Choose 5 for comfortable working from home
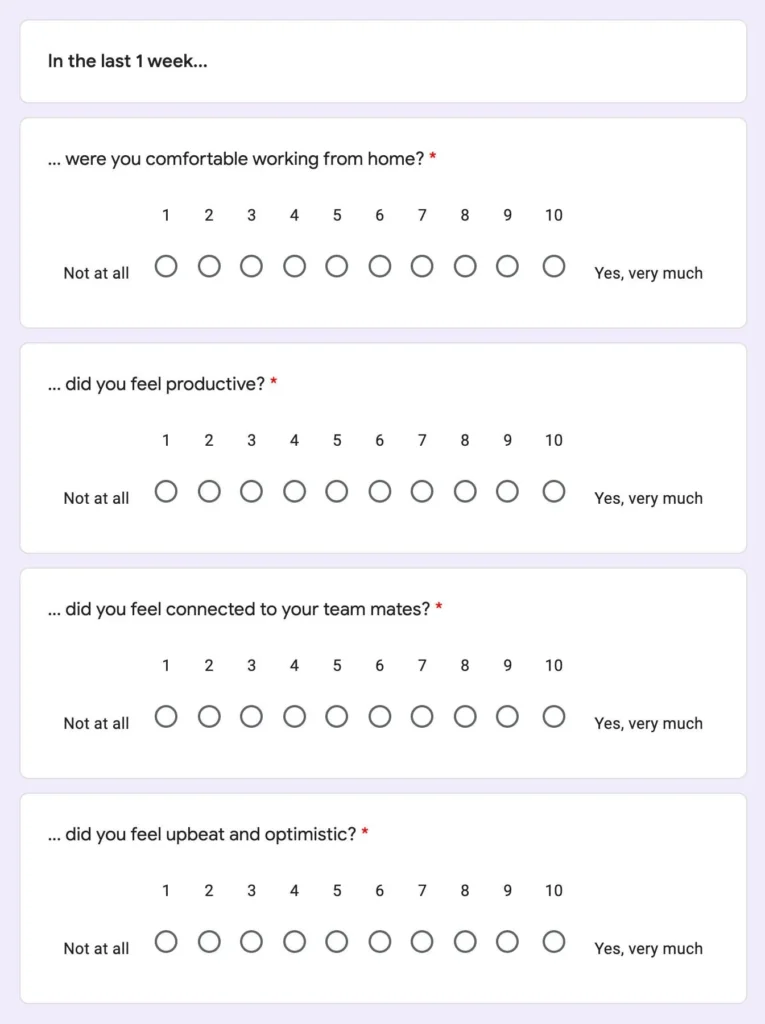Viewport: 765px width, 1024px height. [x=337, y=267]
